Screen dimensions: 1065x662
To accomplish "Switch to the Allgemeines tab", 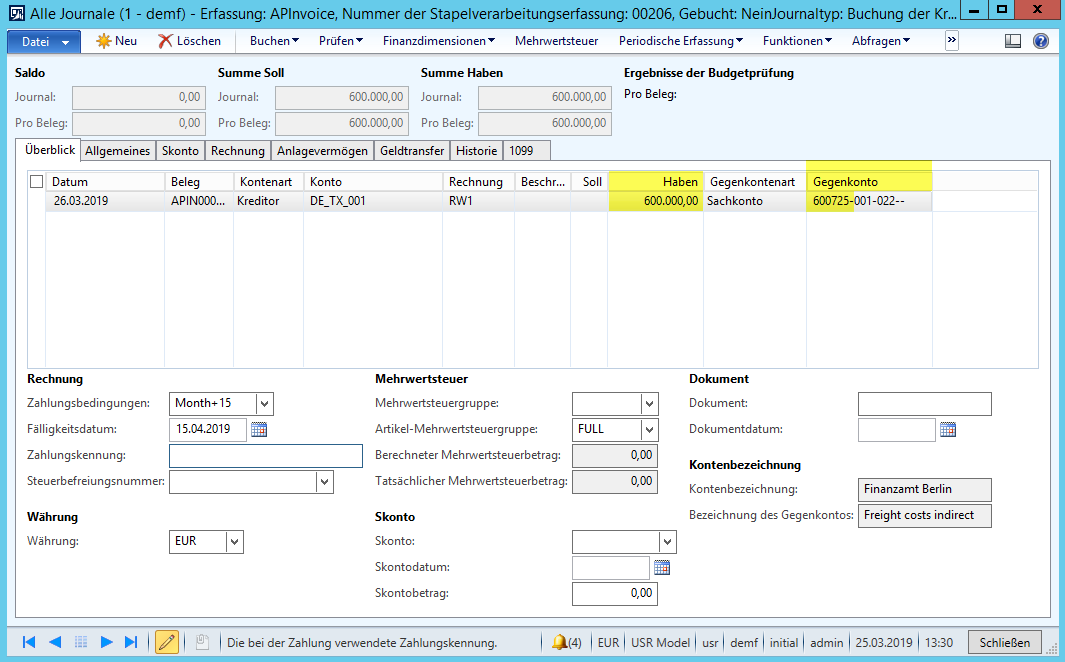I will tap(117, 151).
